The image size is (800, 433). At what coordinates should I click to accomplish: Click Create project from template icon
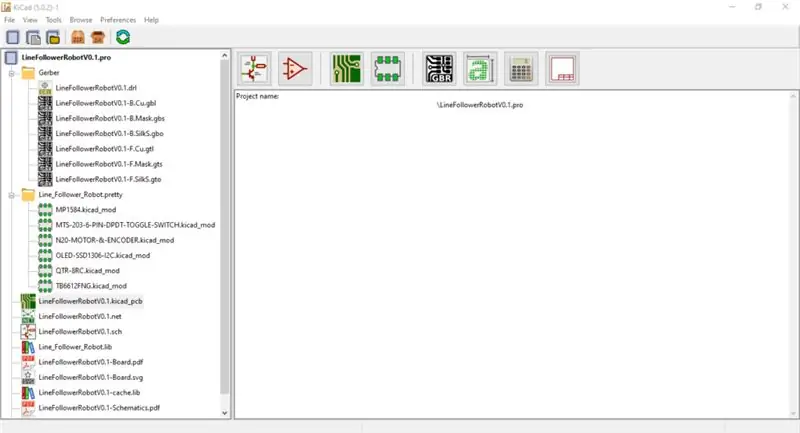33,37
